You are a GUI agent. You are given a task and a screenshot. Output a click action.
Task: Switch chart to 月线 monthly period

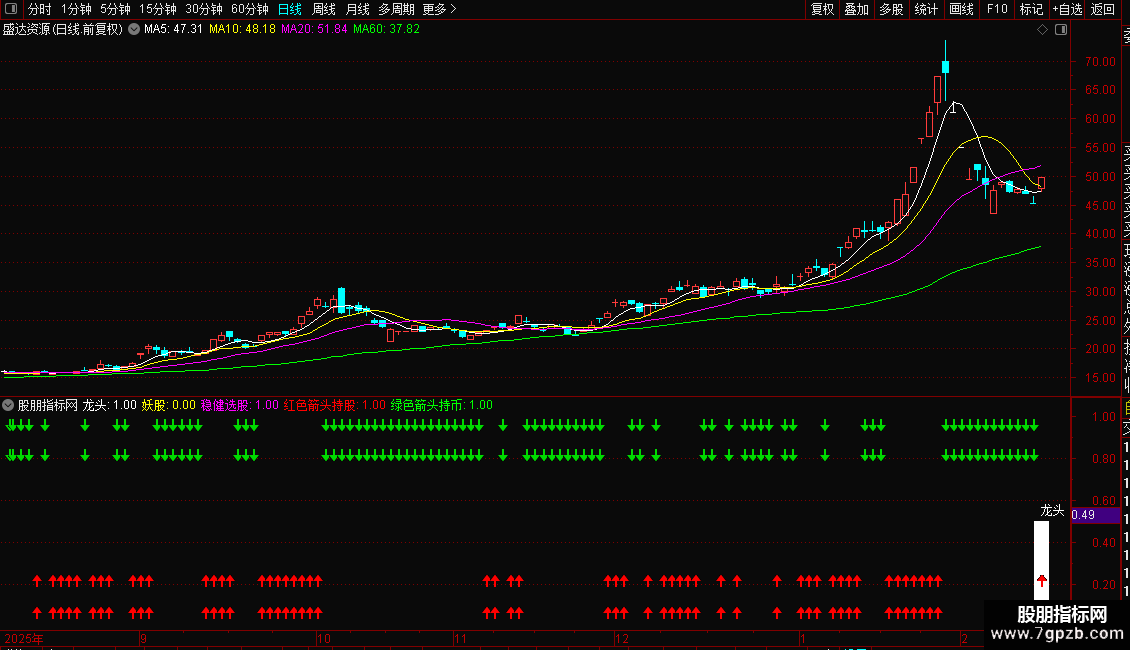[x=357, y=9]
